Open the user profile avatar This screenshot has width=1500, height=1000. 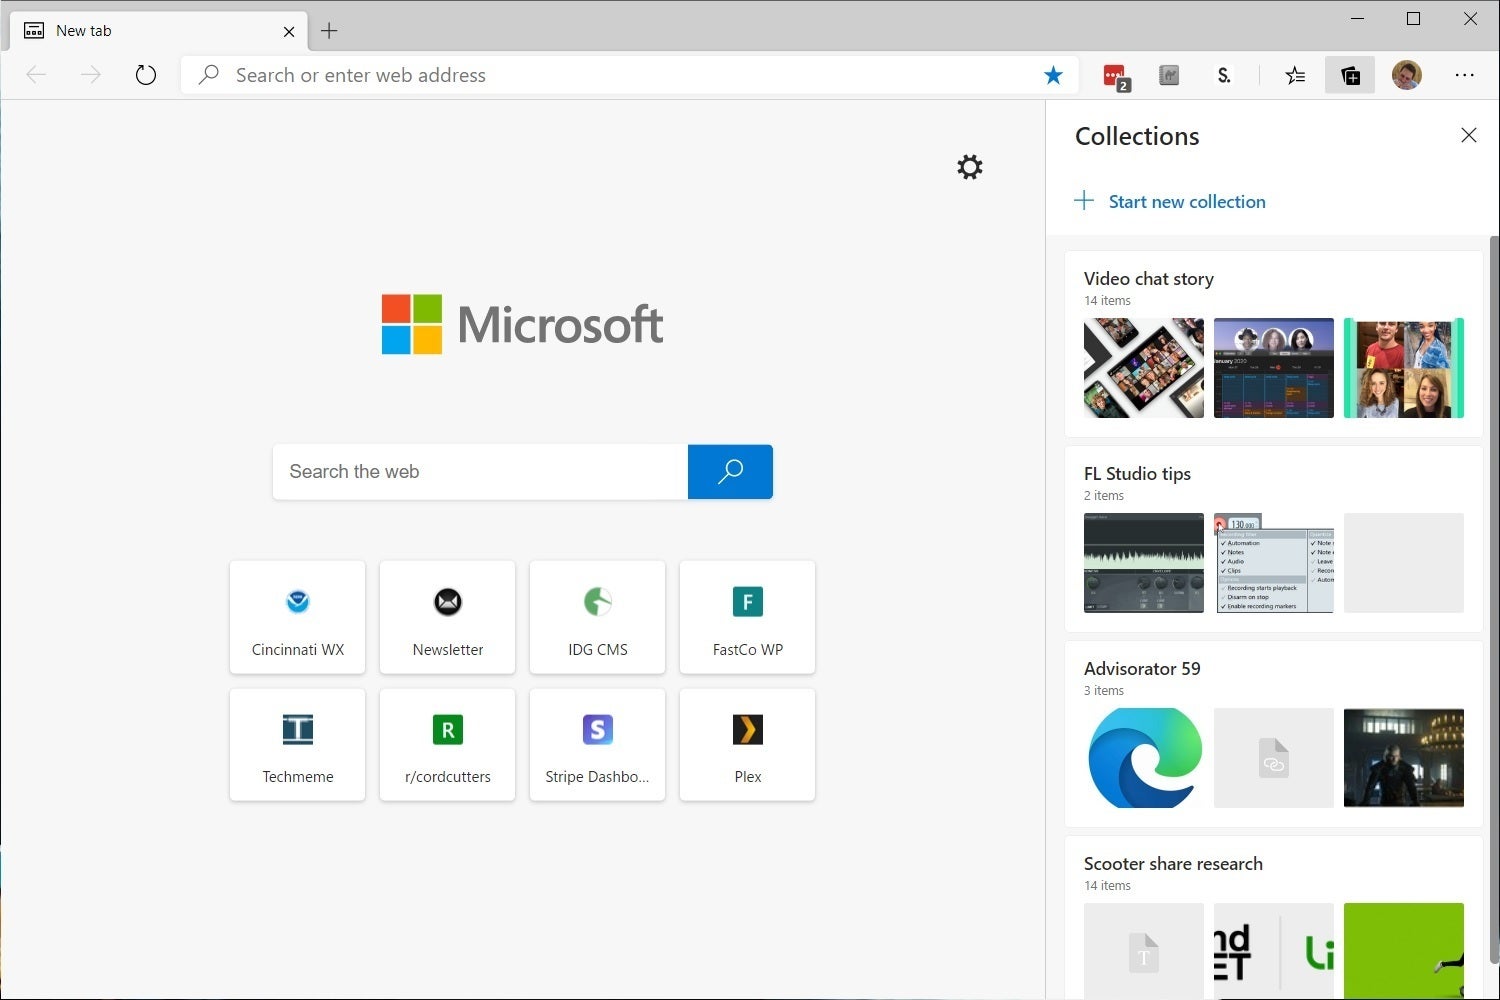click(x=1406, y=75)
